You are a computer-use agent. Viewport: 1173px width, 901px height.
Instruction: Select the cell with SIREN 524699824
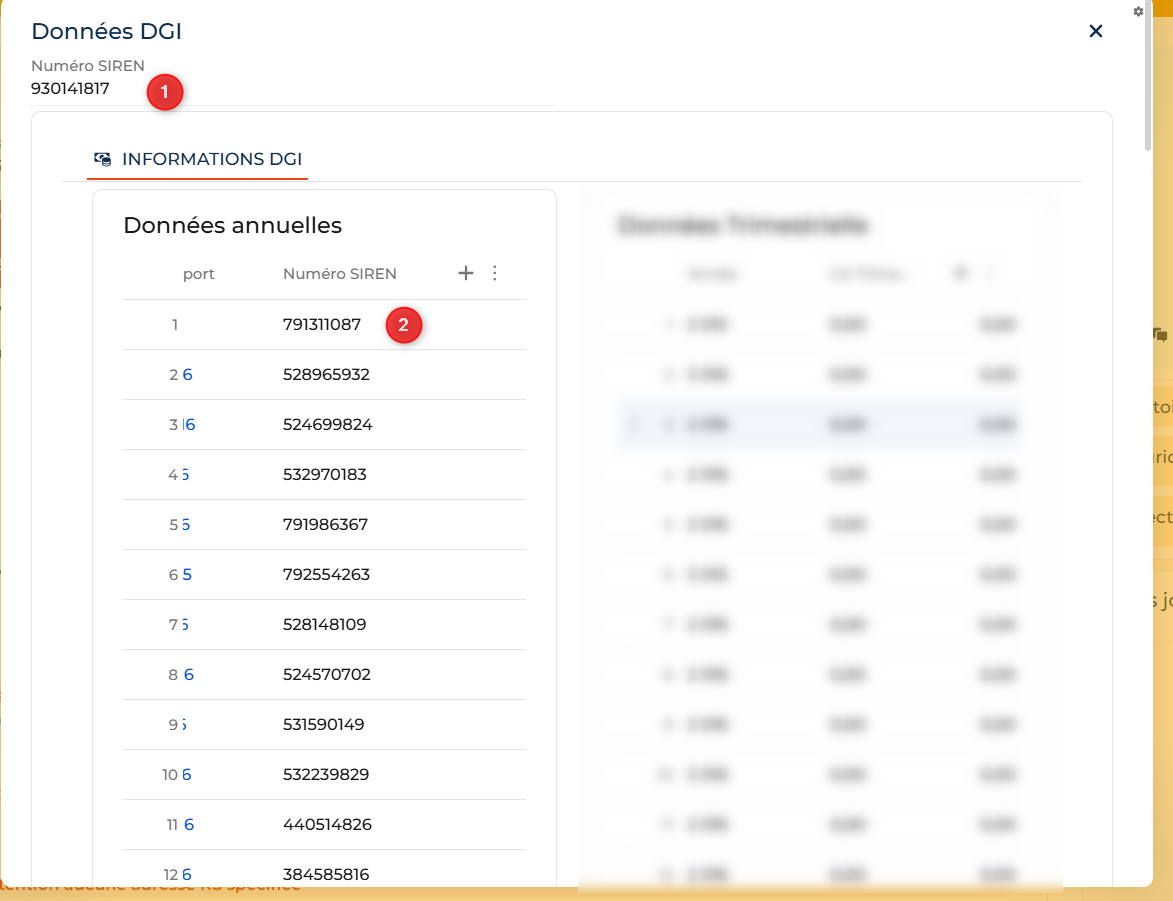328,424
